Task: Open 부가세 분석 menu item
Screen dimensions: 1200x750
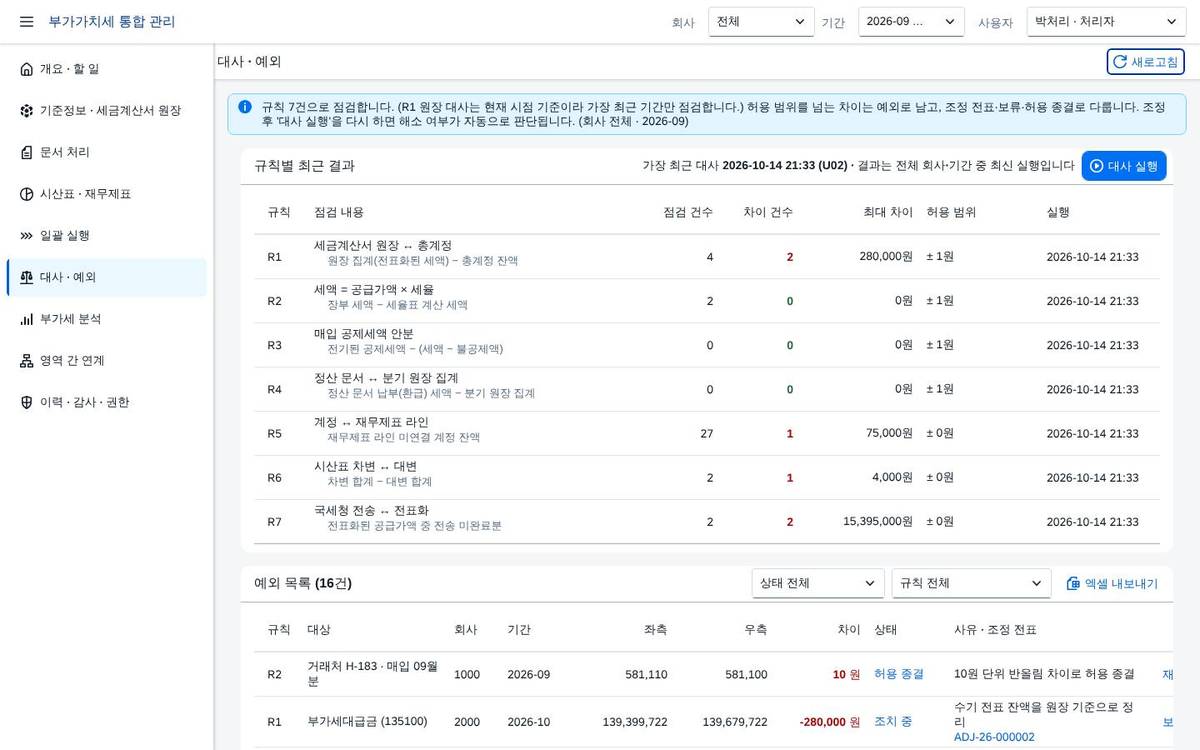Action: (107, 319)
